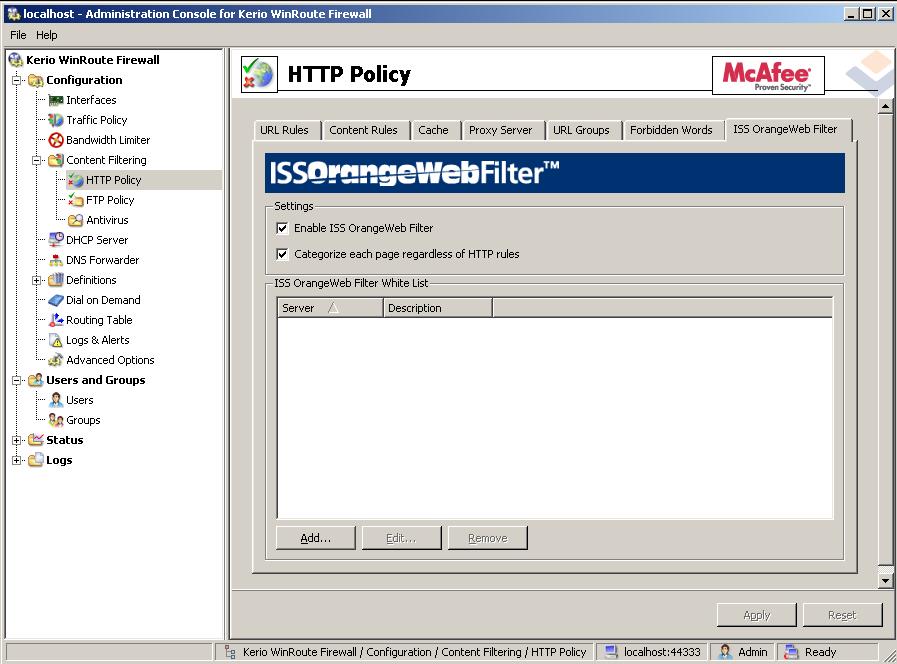Click the Users and Groups folder icon
The width and height of the screenshot is (897, 664).
pos(35,380)
